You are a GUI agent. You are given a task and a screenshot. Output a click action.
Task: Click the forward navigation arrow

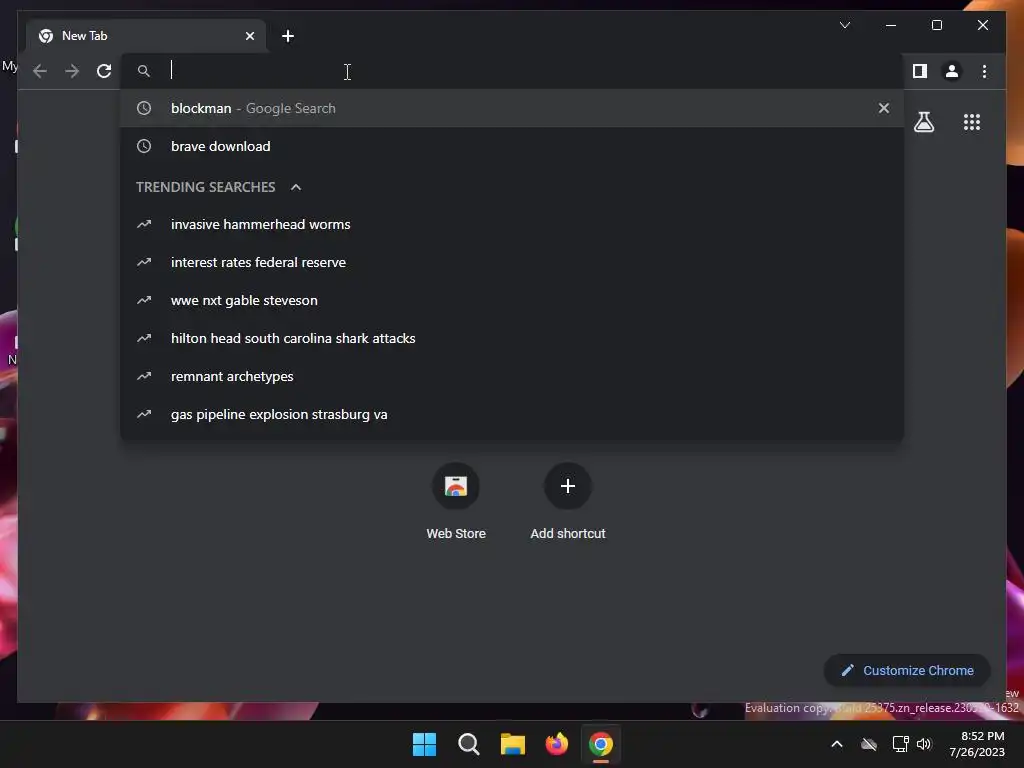pos(72,71)
